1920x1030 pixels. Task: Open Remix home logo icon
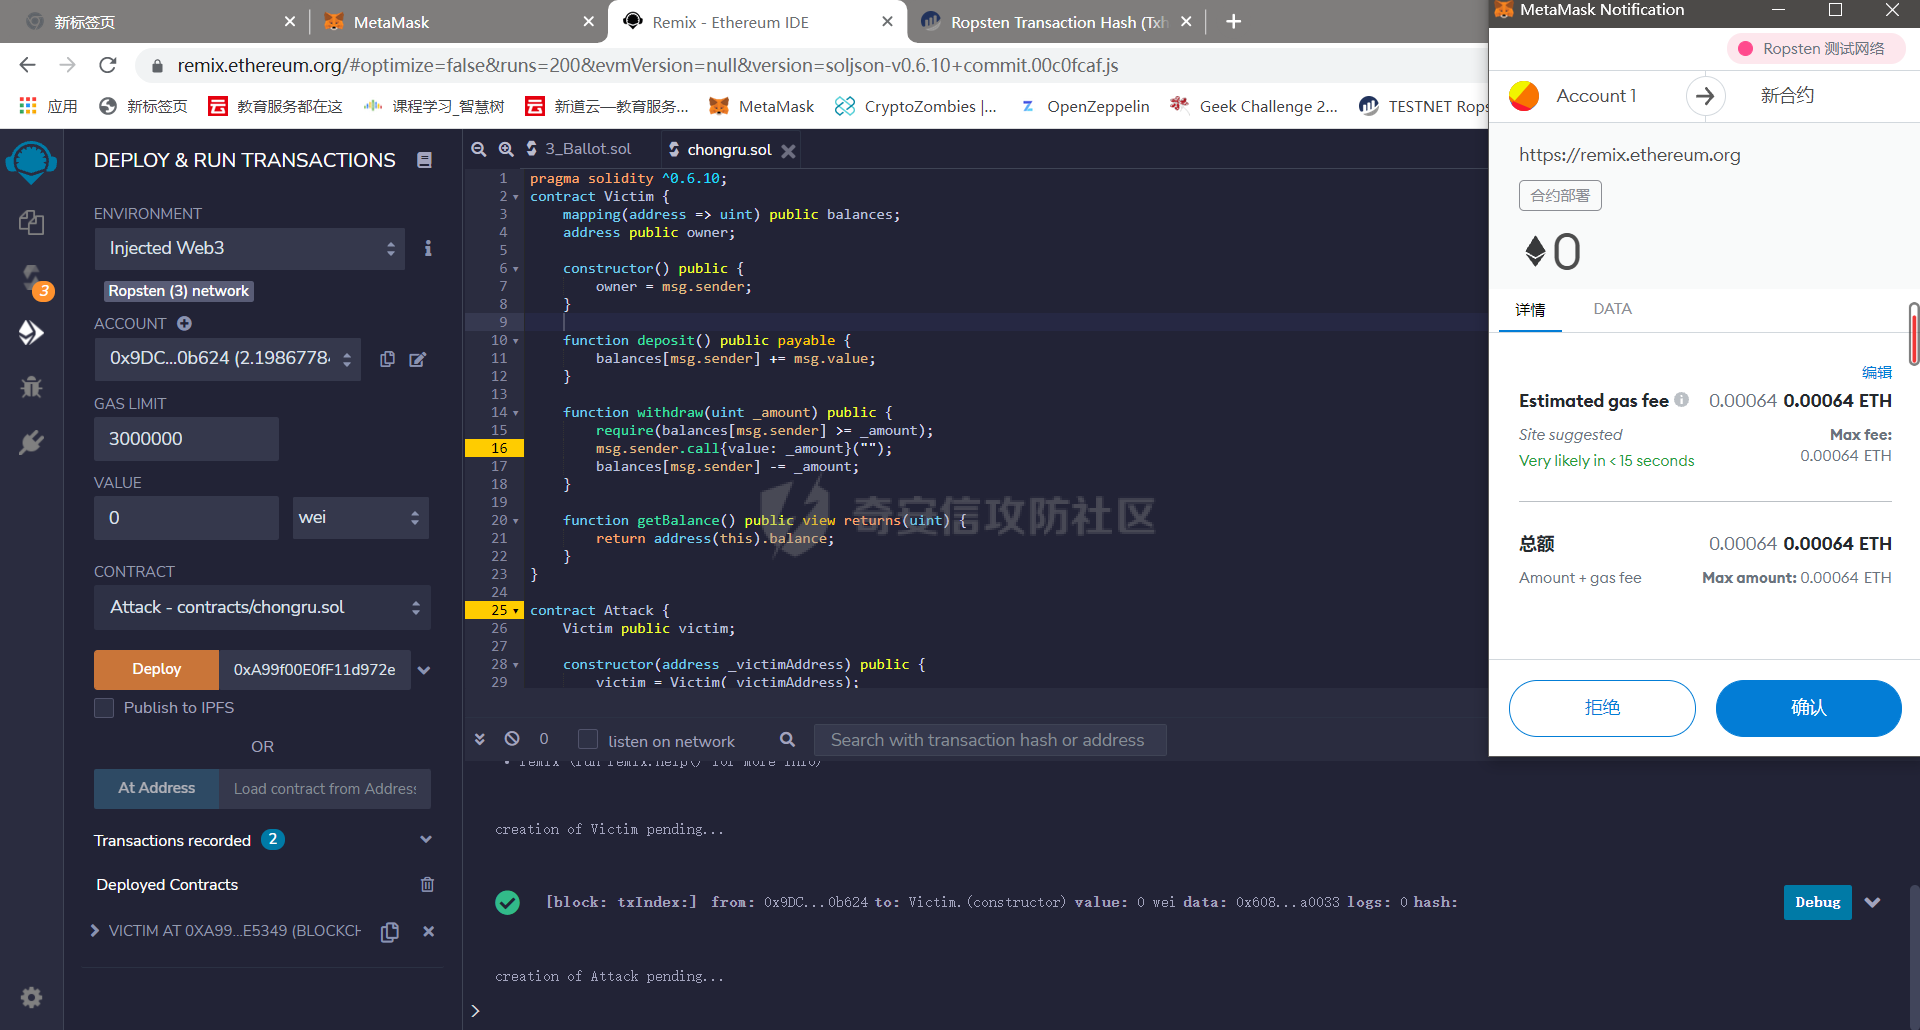(x=31, y=161)
